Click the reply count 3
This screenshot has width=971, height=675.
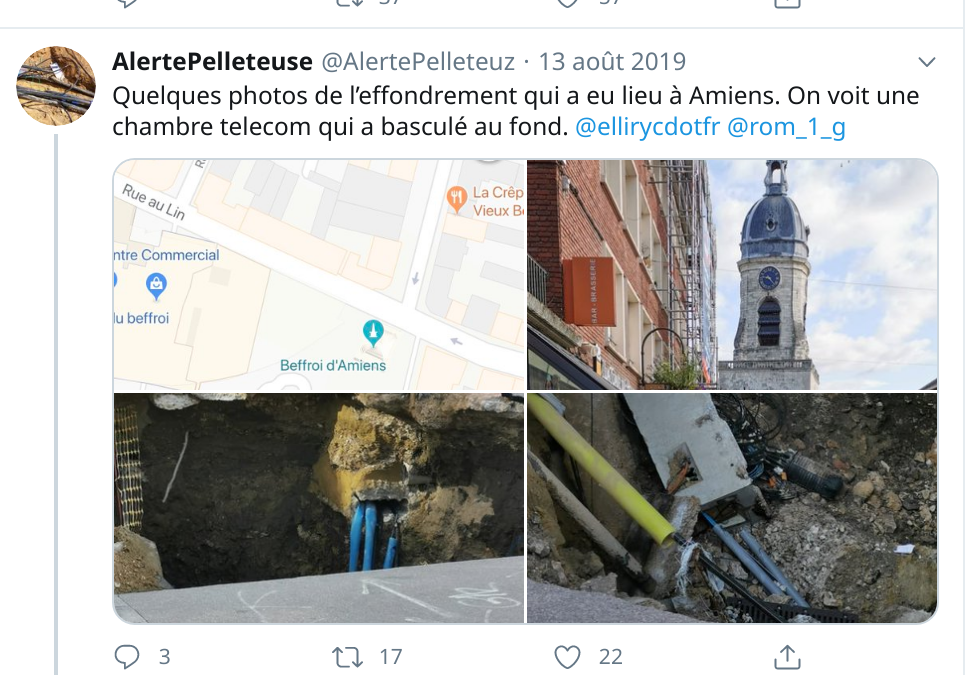point(164,656)
